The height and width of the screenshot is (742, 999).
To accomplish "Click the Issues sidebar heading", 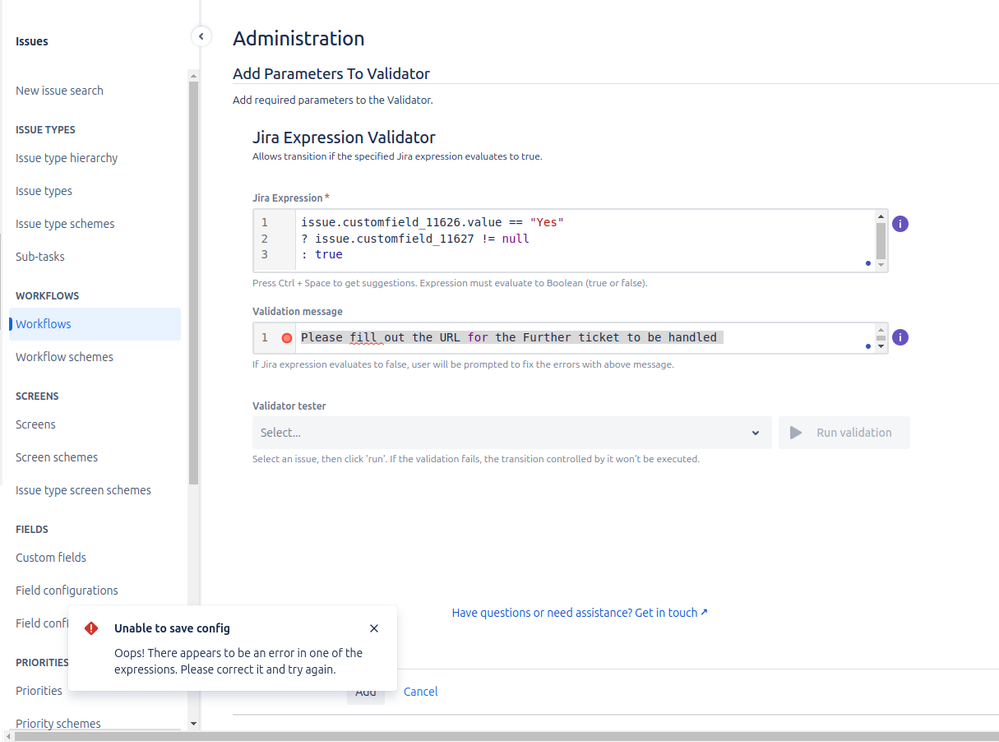I will (32, 41).
